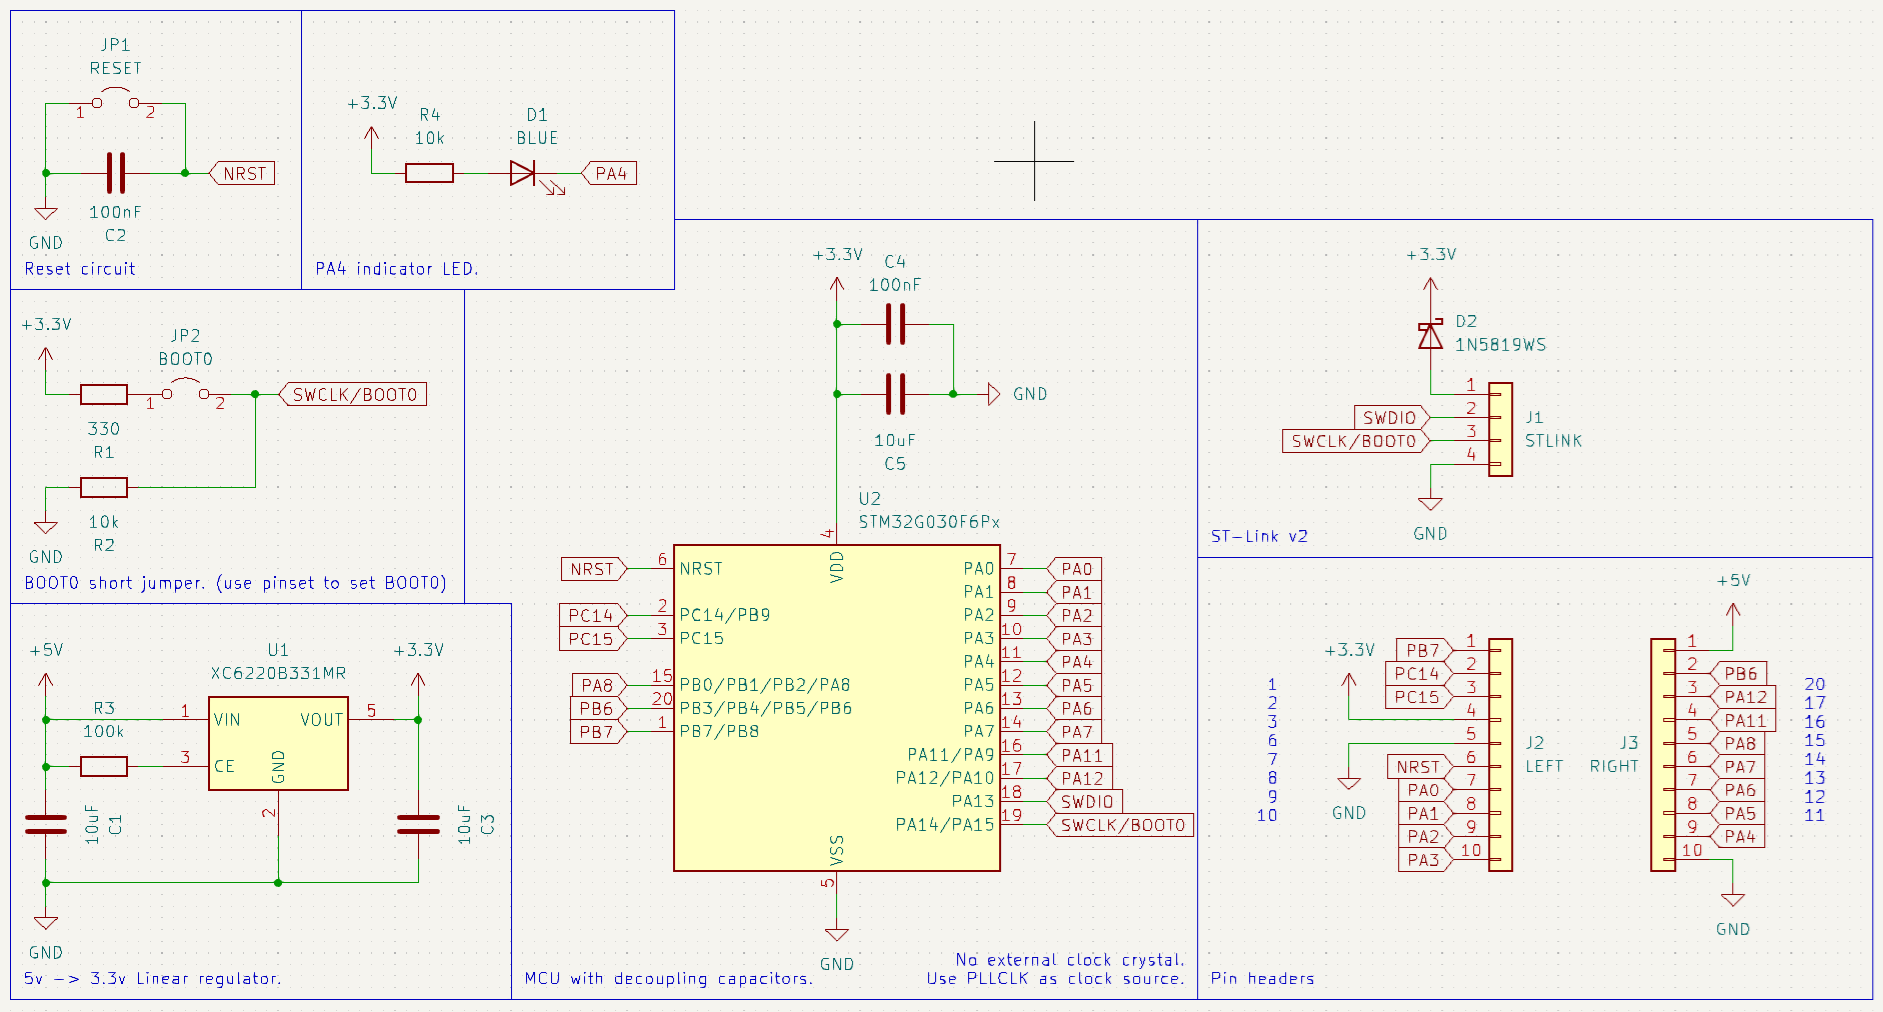Click the PC14 label left of U2
Screen dimensions: 1883x1012
point(593,615)
